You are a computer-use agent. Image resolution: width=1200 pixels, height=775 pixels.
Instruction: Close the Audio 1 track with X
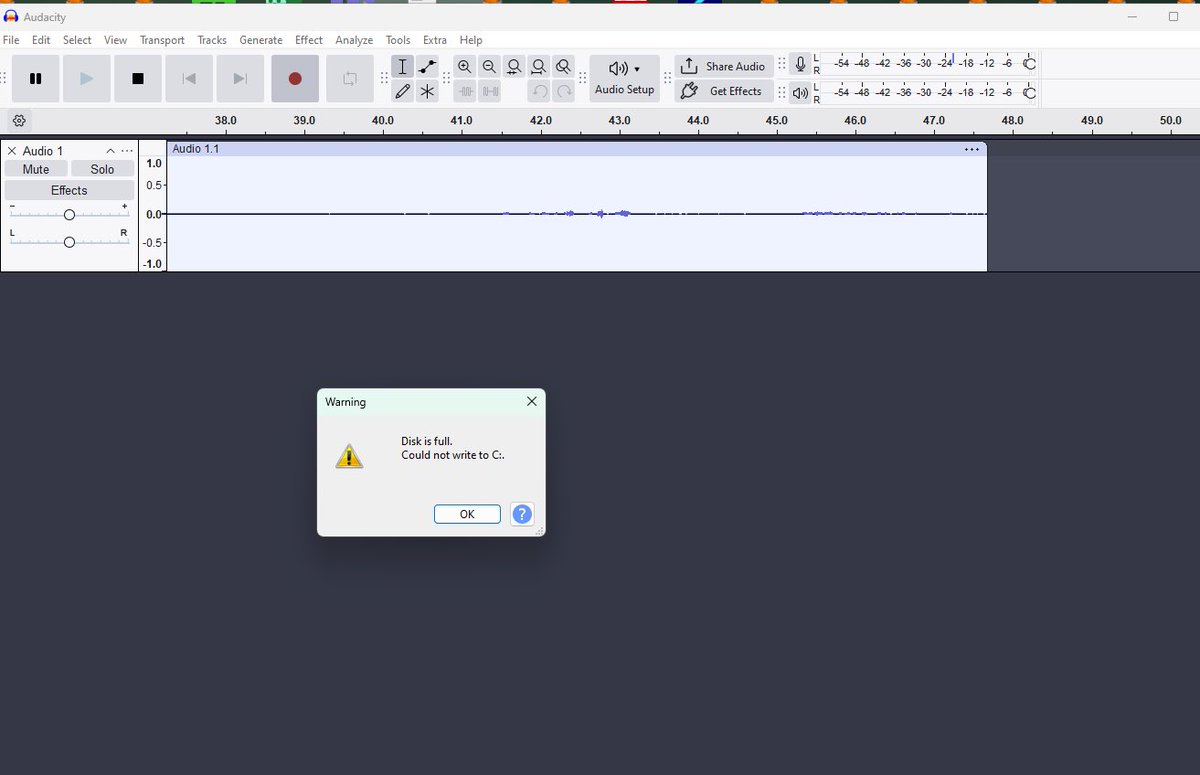coord(12,151)
